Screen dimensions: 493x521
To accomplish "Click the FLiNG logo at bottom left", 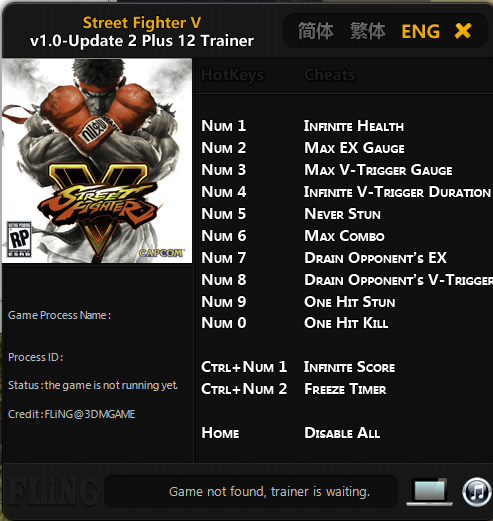I will pyautogui.click(x=52, y=492).
